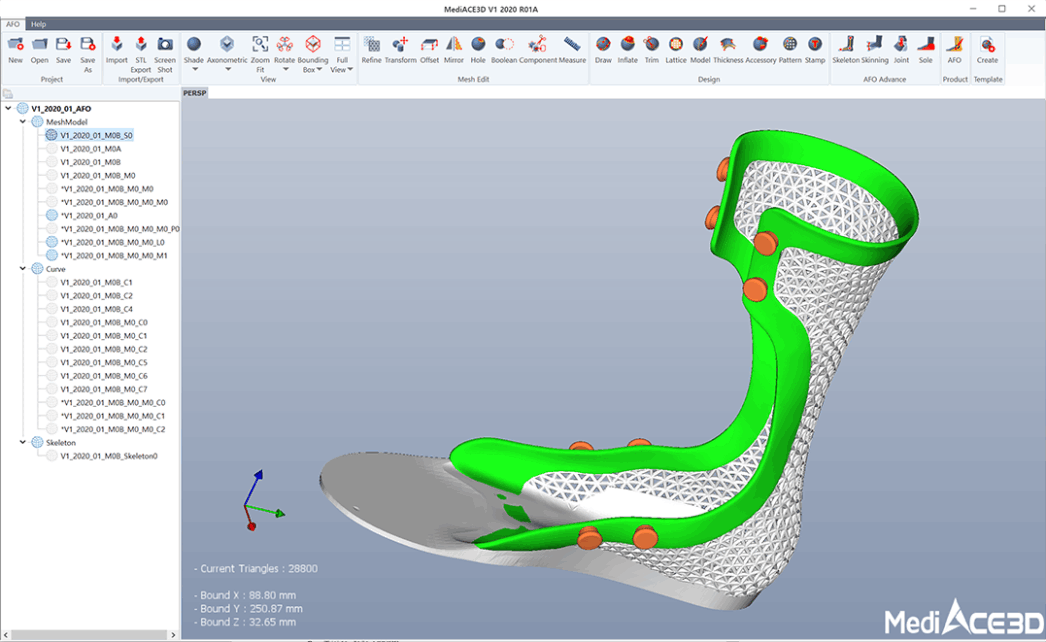
Task: Activate the Refine mesh tool
Action: click(x=372, y=45)
